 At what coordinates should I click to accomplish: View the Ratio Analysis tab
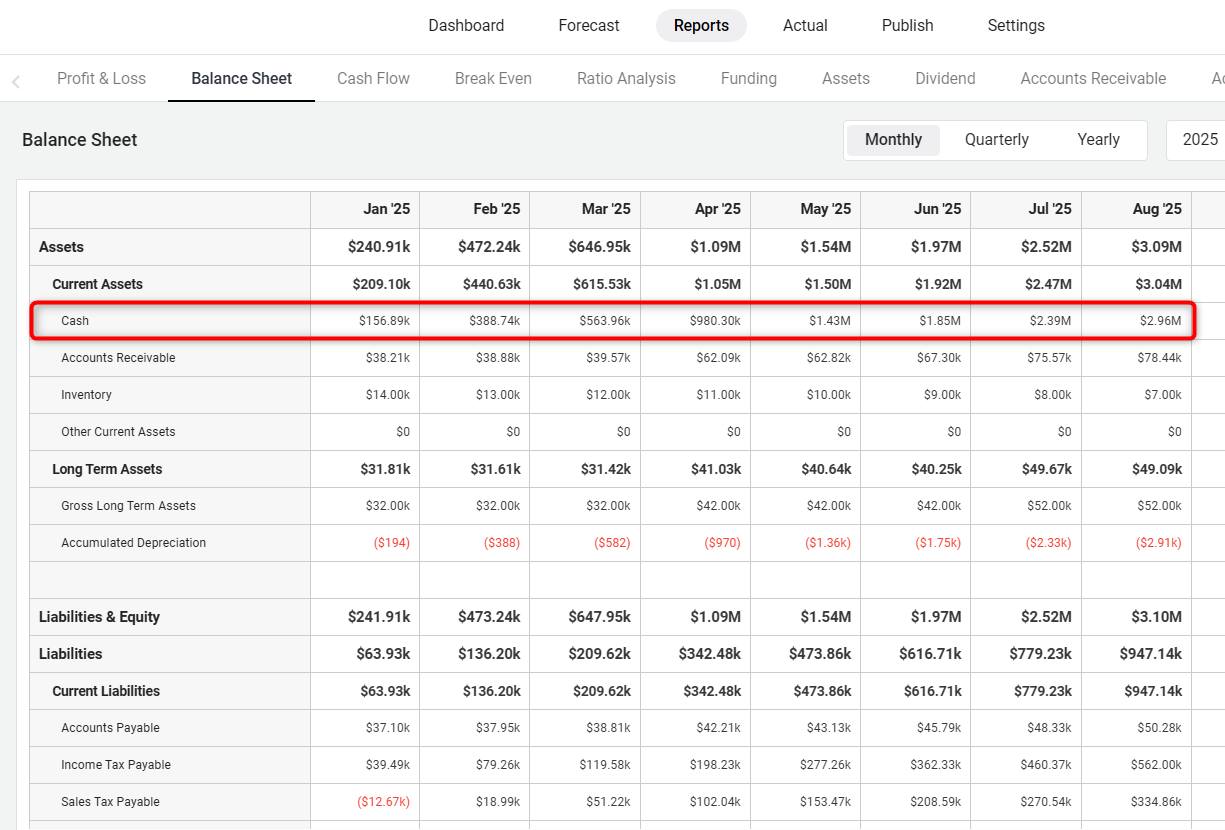[626, 79]
